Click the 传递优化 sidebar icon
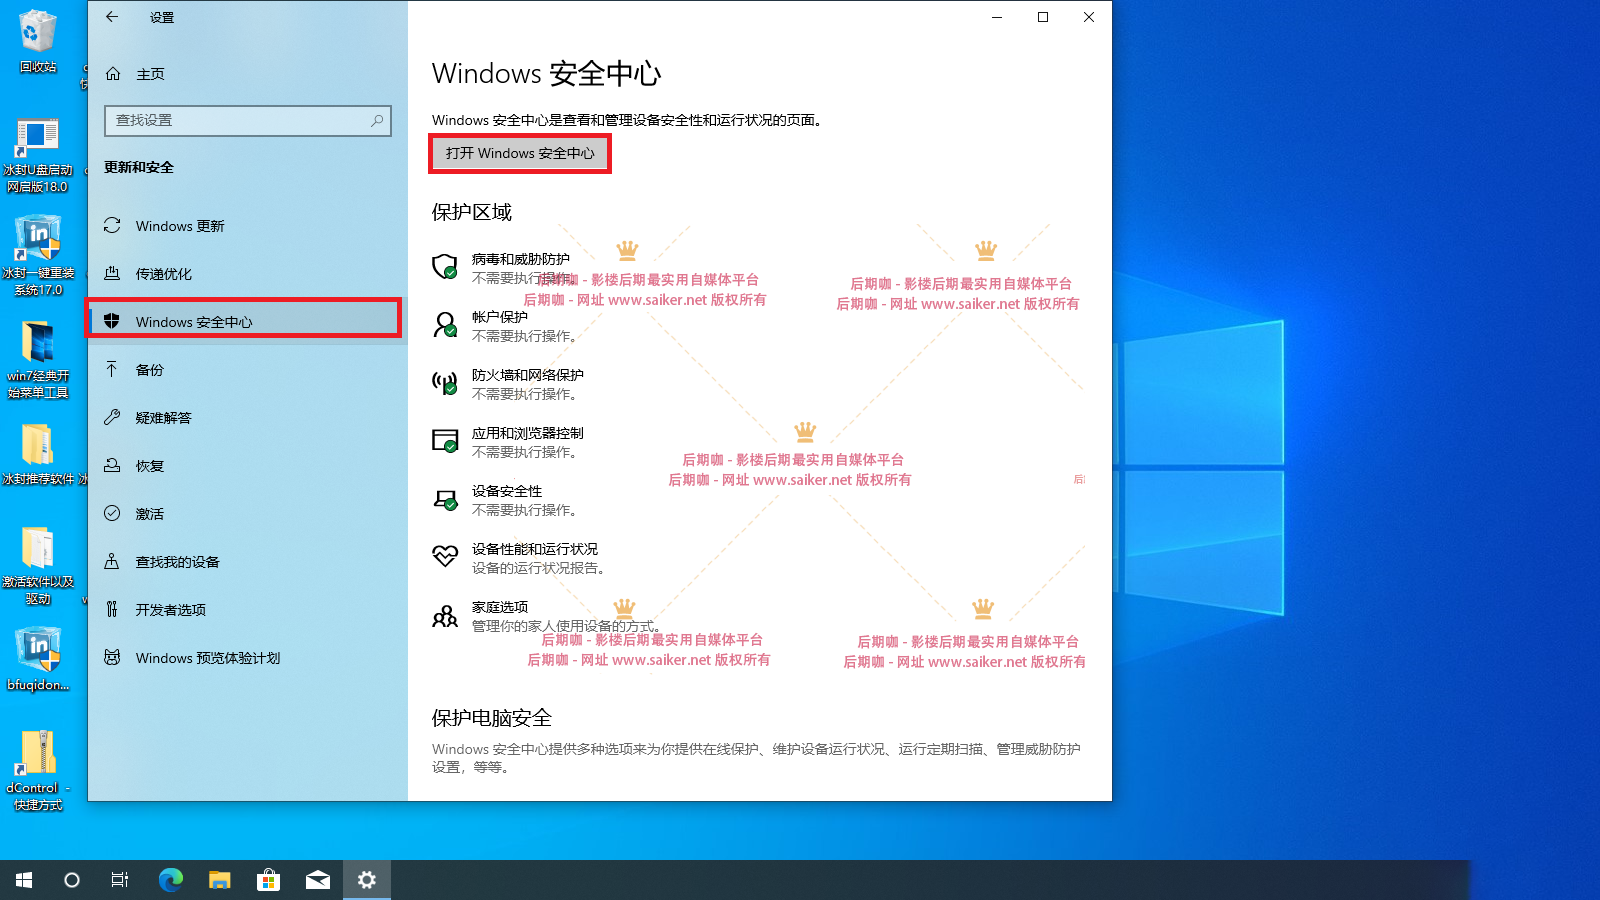 (112, 274)
